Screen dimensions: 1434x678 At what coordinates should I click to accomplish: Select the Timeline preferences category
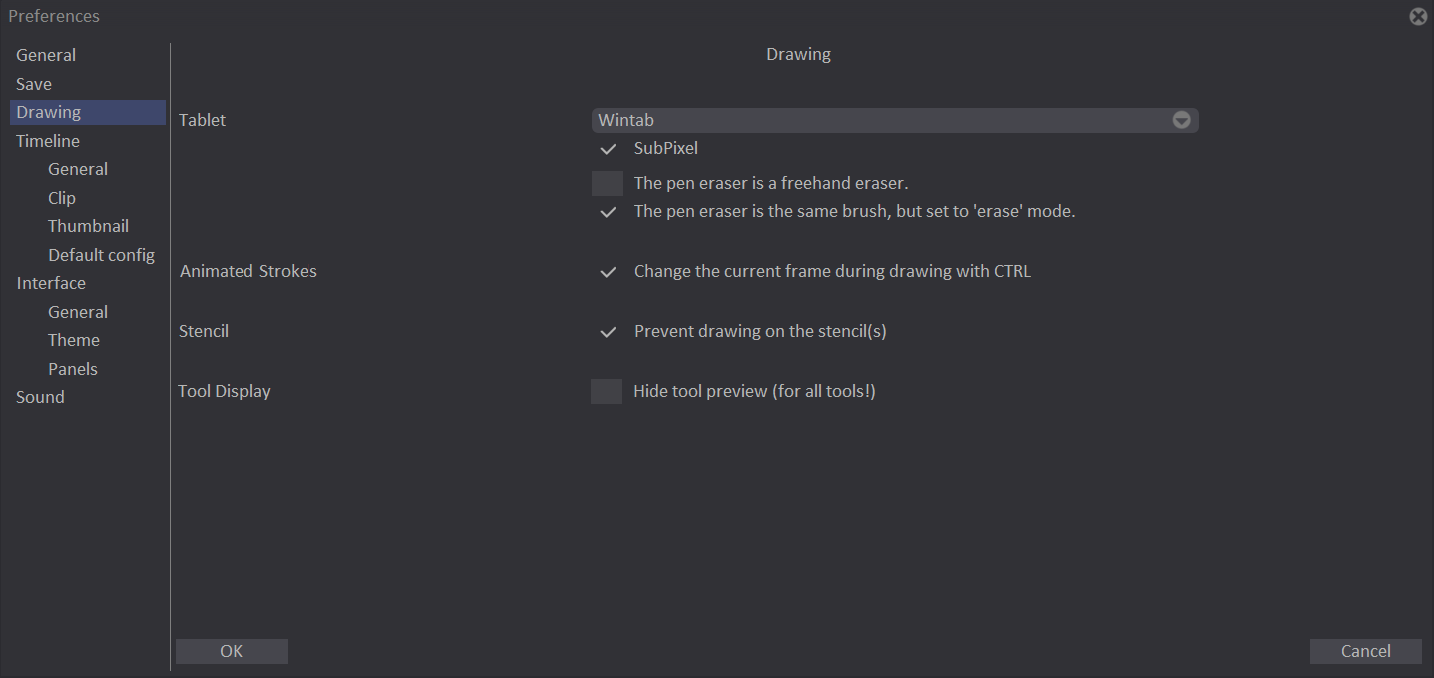[x=47, y=140]
